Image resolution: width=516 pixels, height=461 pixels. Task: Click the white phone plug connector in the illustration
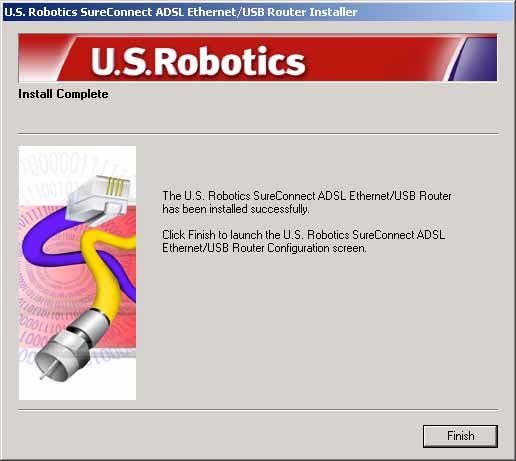(x=97, y=197)
